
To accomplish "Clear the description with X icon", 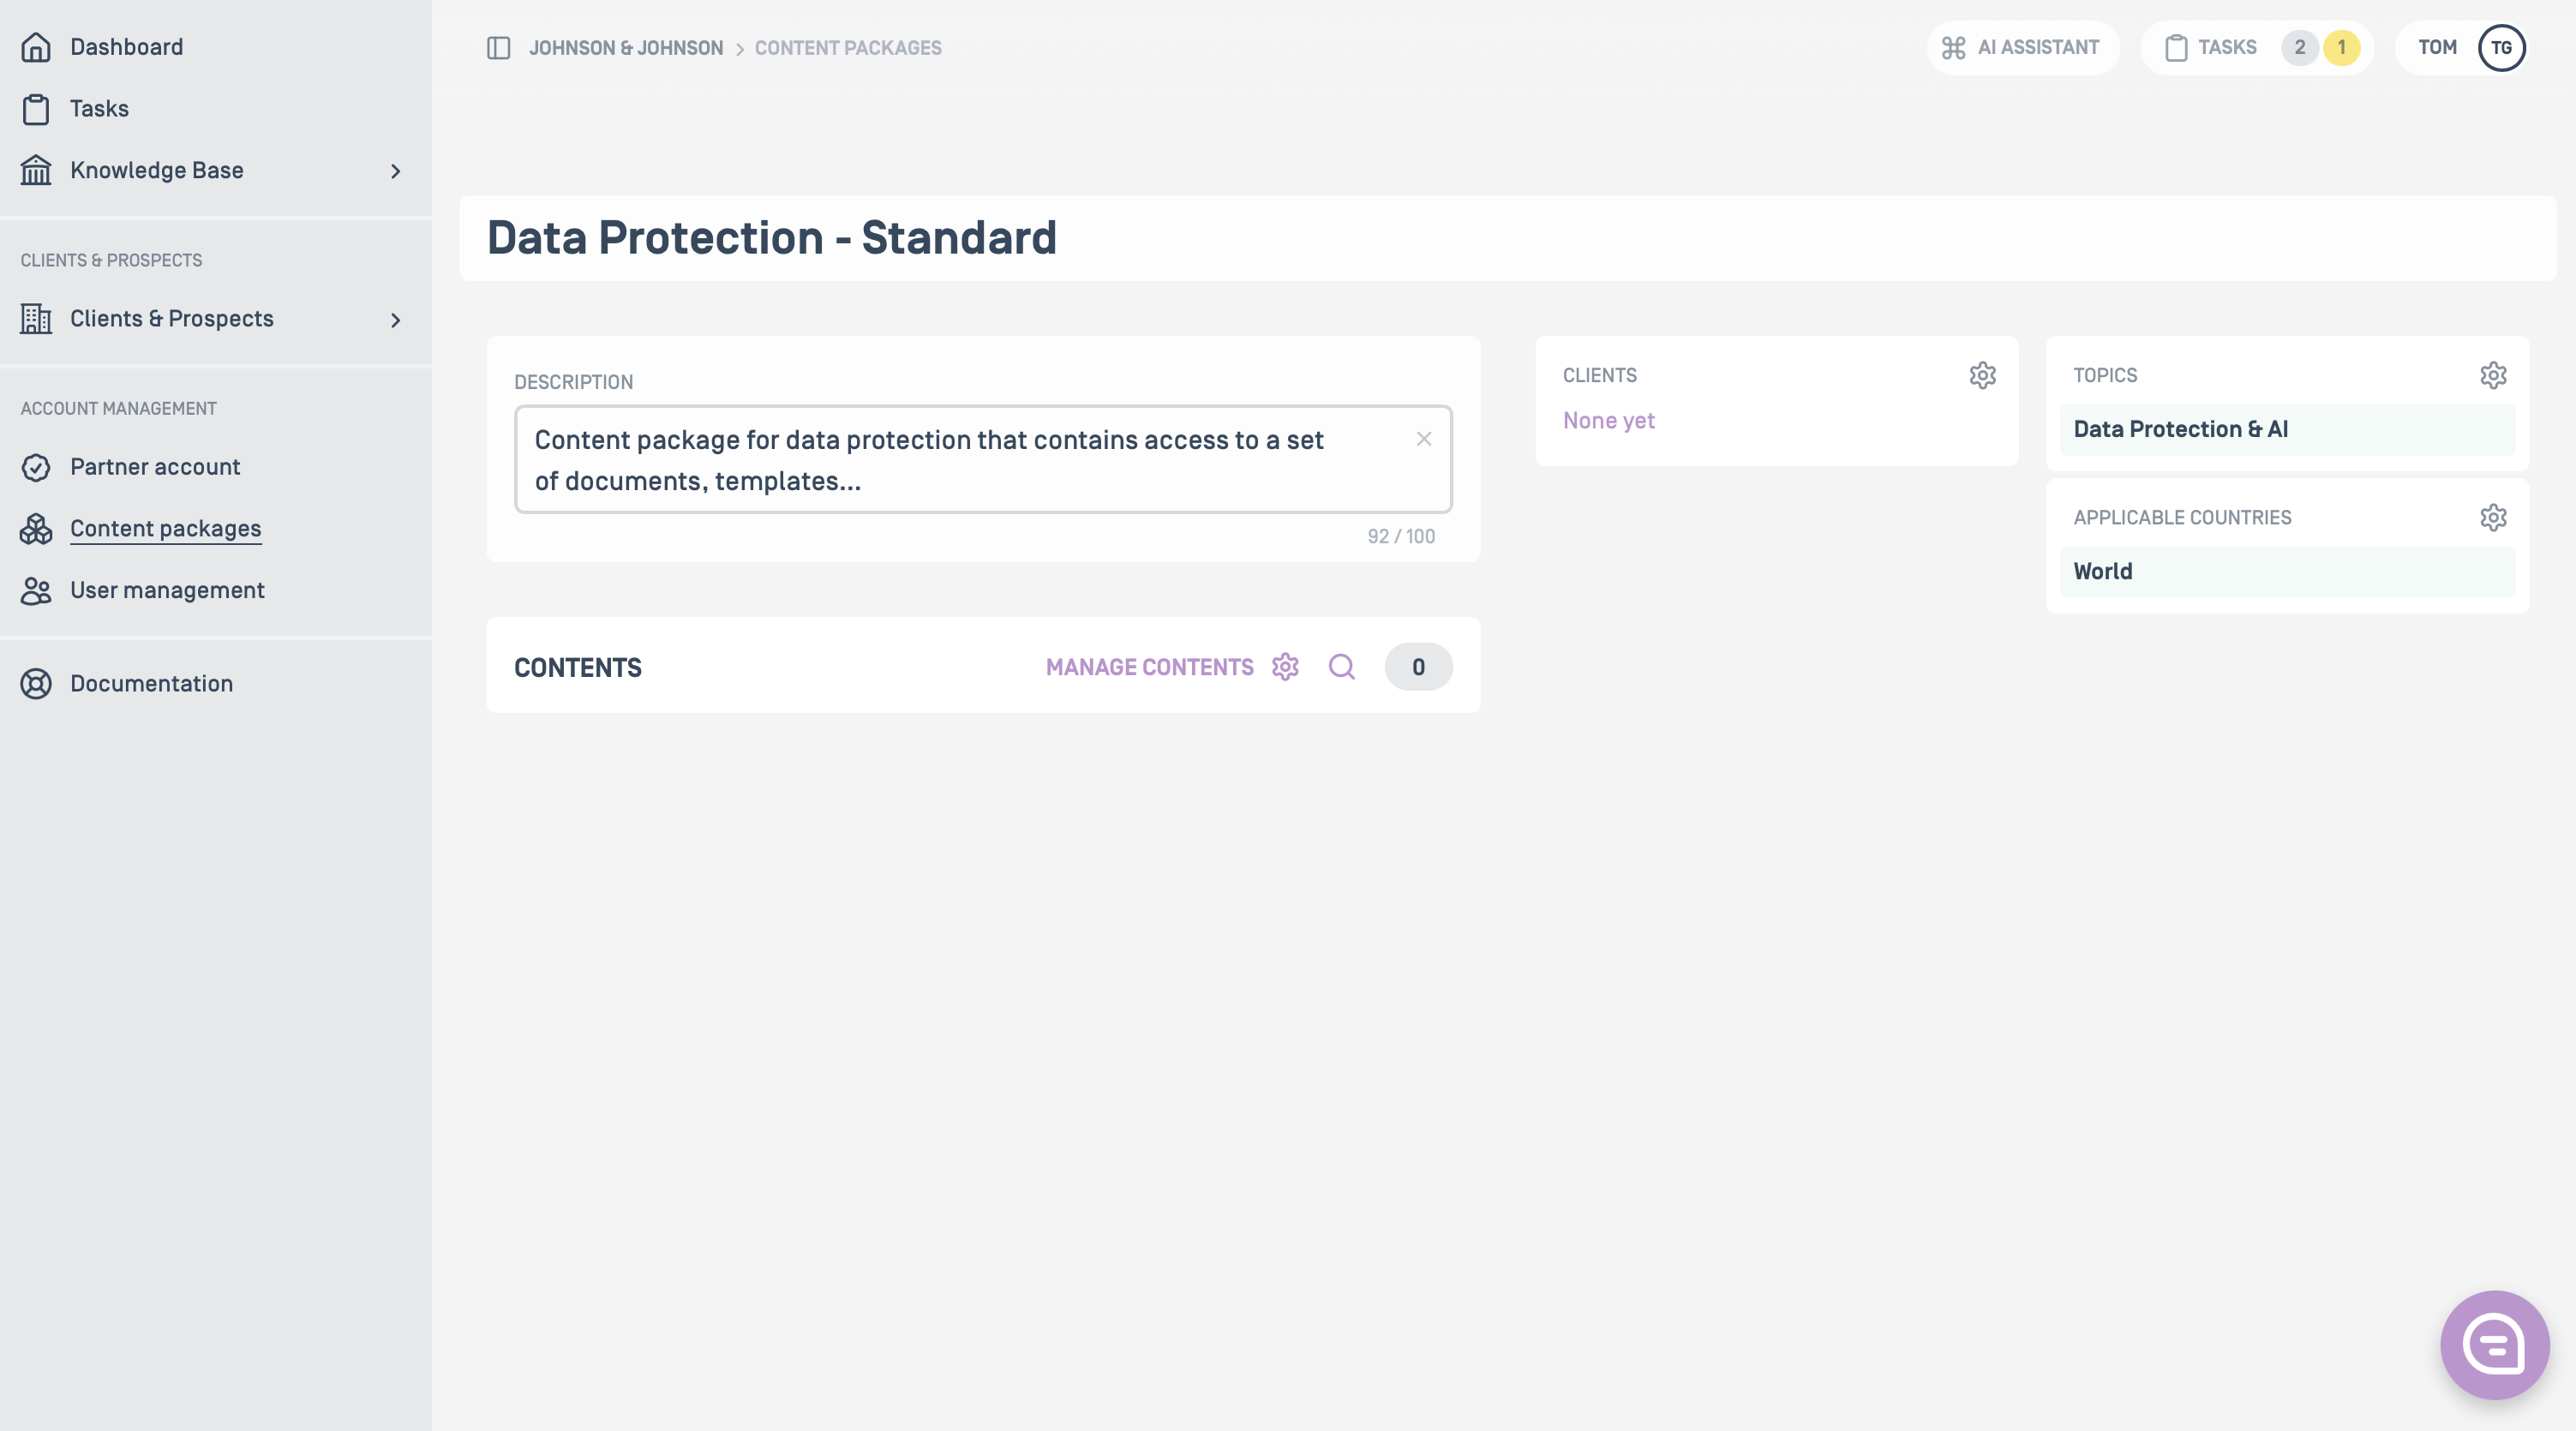I will coord(1424,439).
